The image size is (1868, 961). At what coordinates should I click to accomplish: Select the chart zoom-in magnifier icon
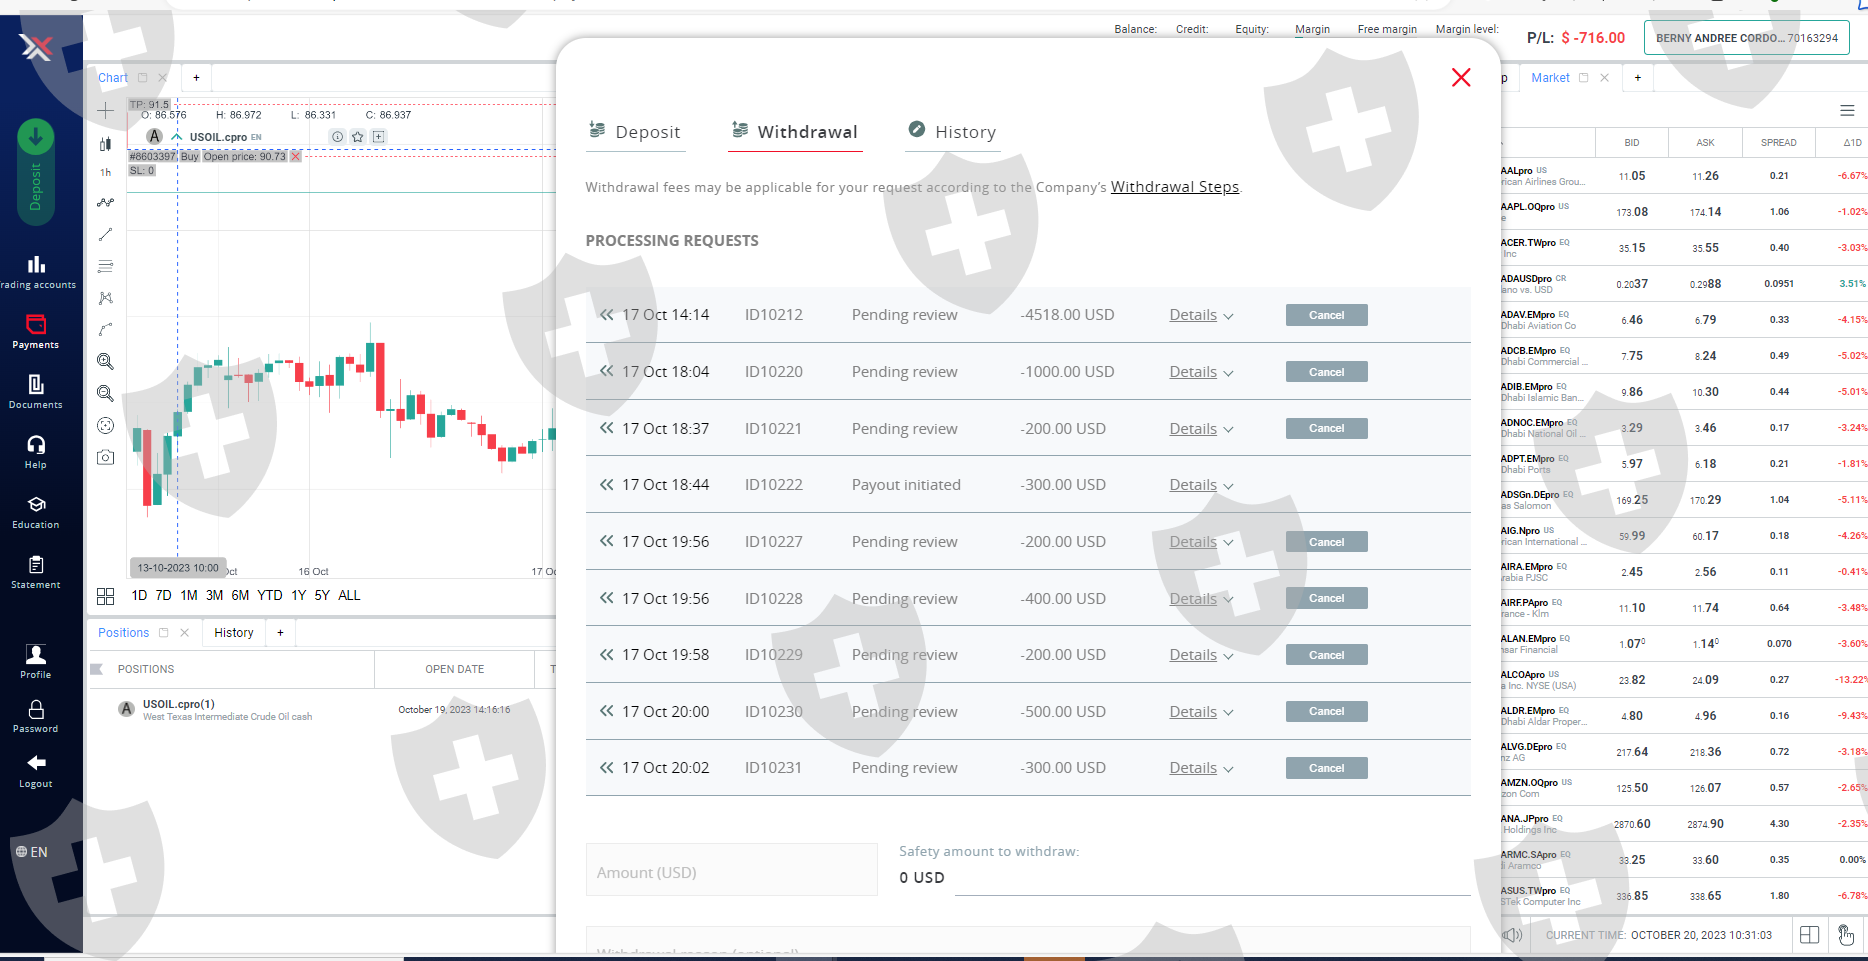coord(105,361)
